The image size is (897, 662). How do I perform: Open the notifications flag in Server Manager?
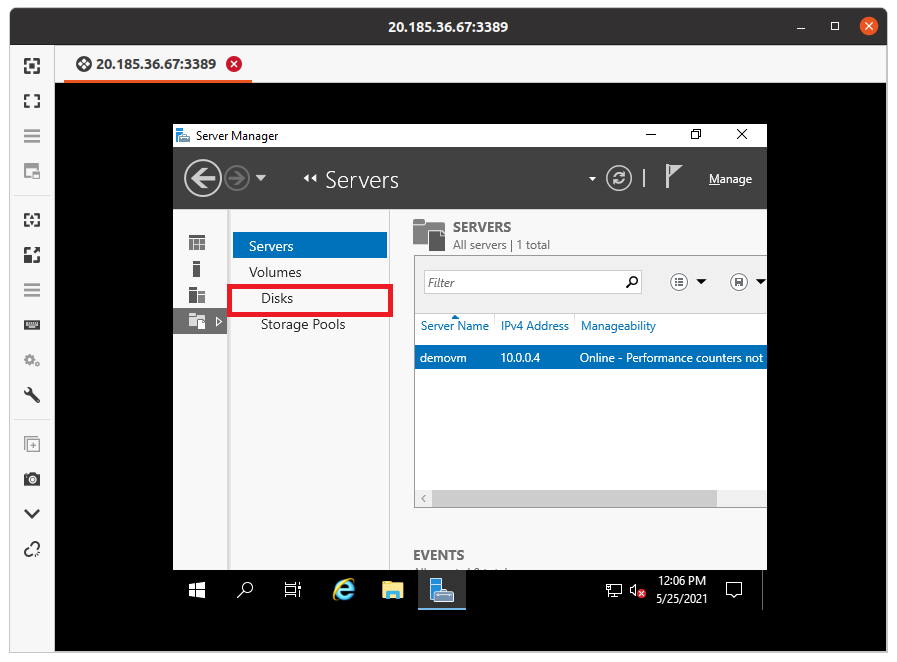(x=673, y=176)
